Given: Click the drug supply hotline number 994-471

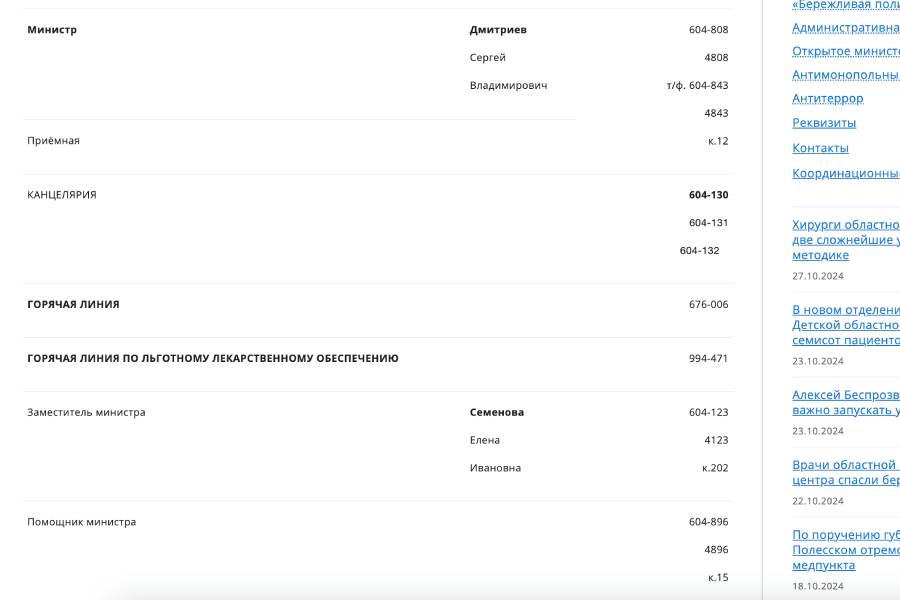Looking at the screenshot, I should (x=708, y=359).
